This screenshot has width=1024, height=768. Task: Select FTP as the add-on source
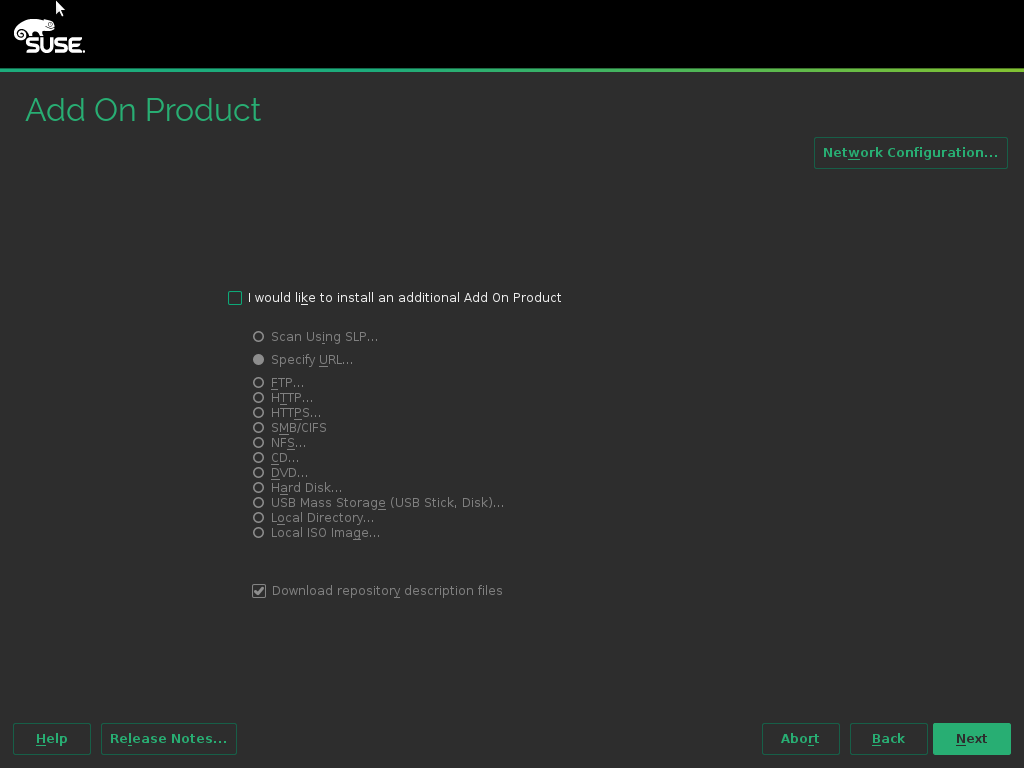[259, 383]
